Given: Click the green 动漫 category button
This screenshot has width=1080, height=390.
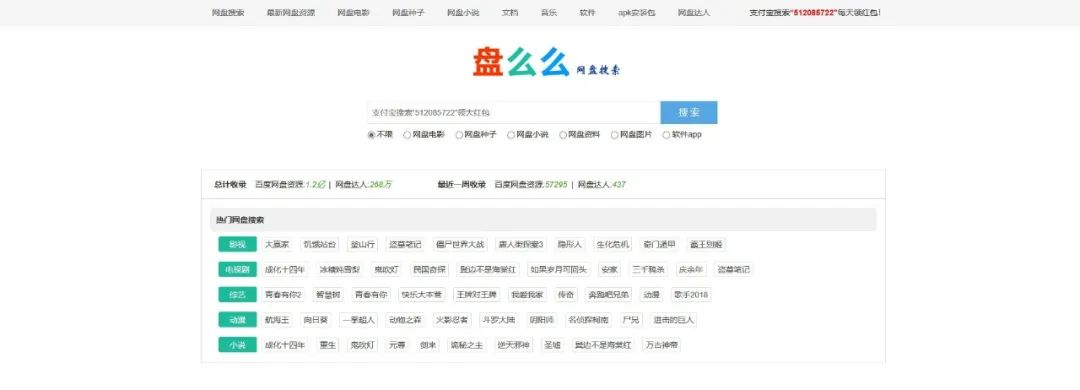Looking at the screenshot, I should point(237,320).
